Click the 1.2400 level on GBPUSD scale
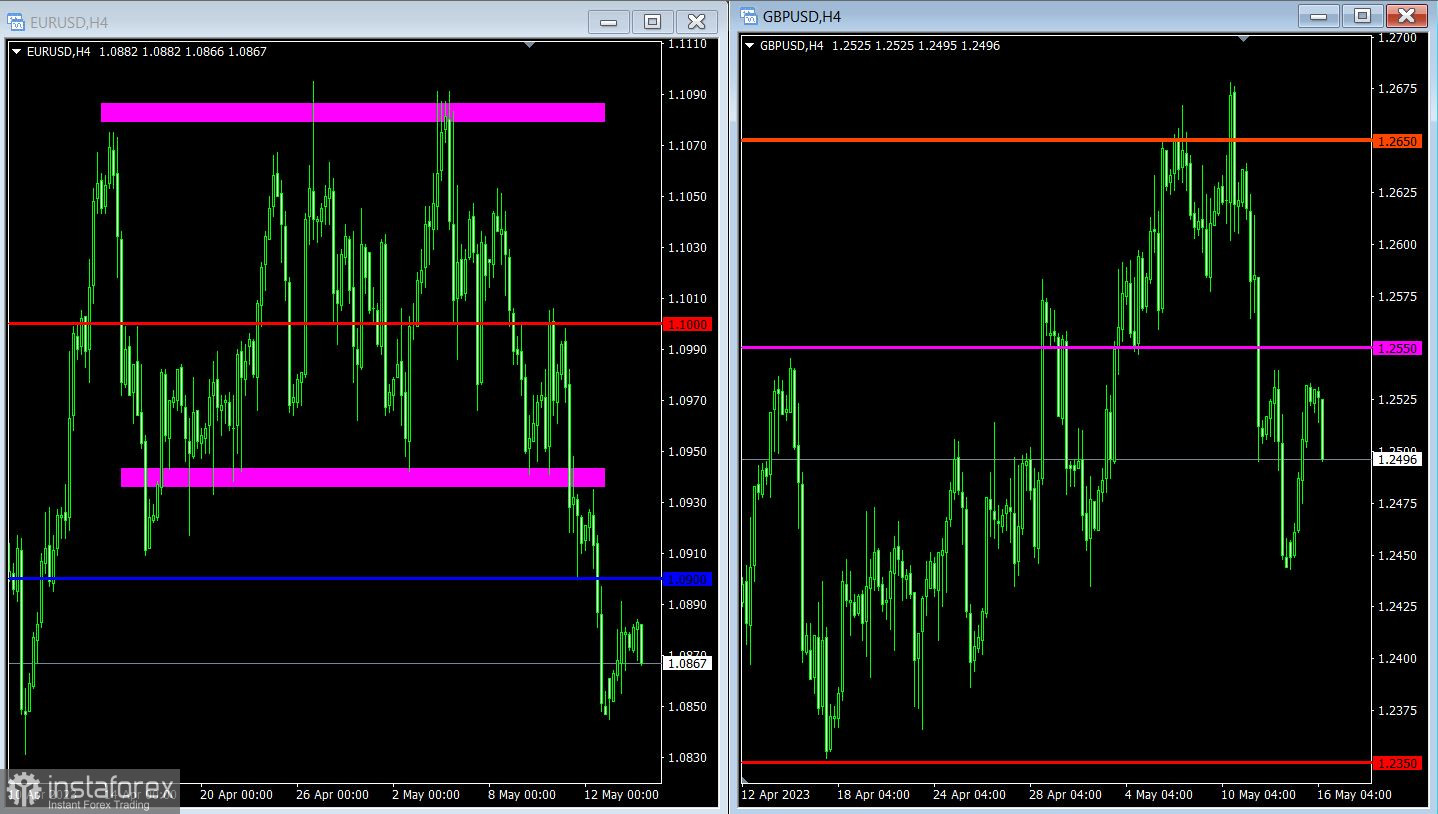 [x=1397, y=659]
